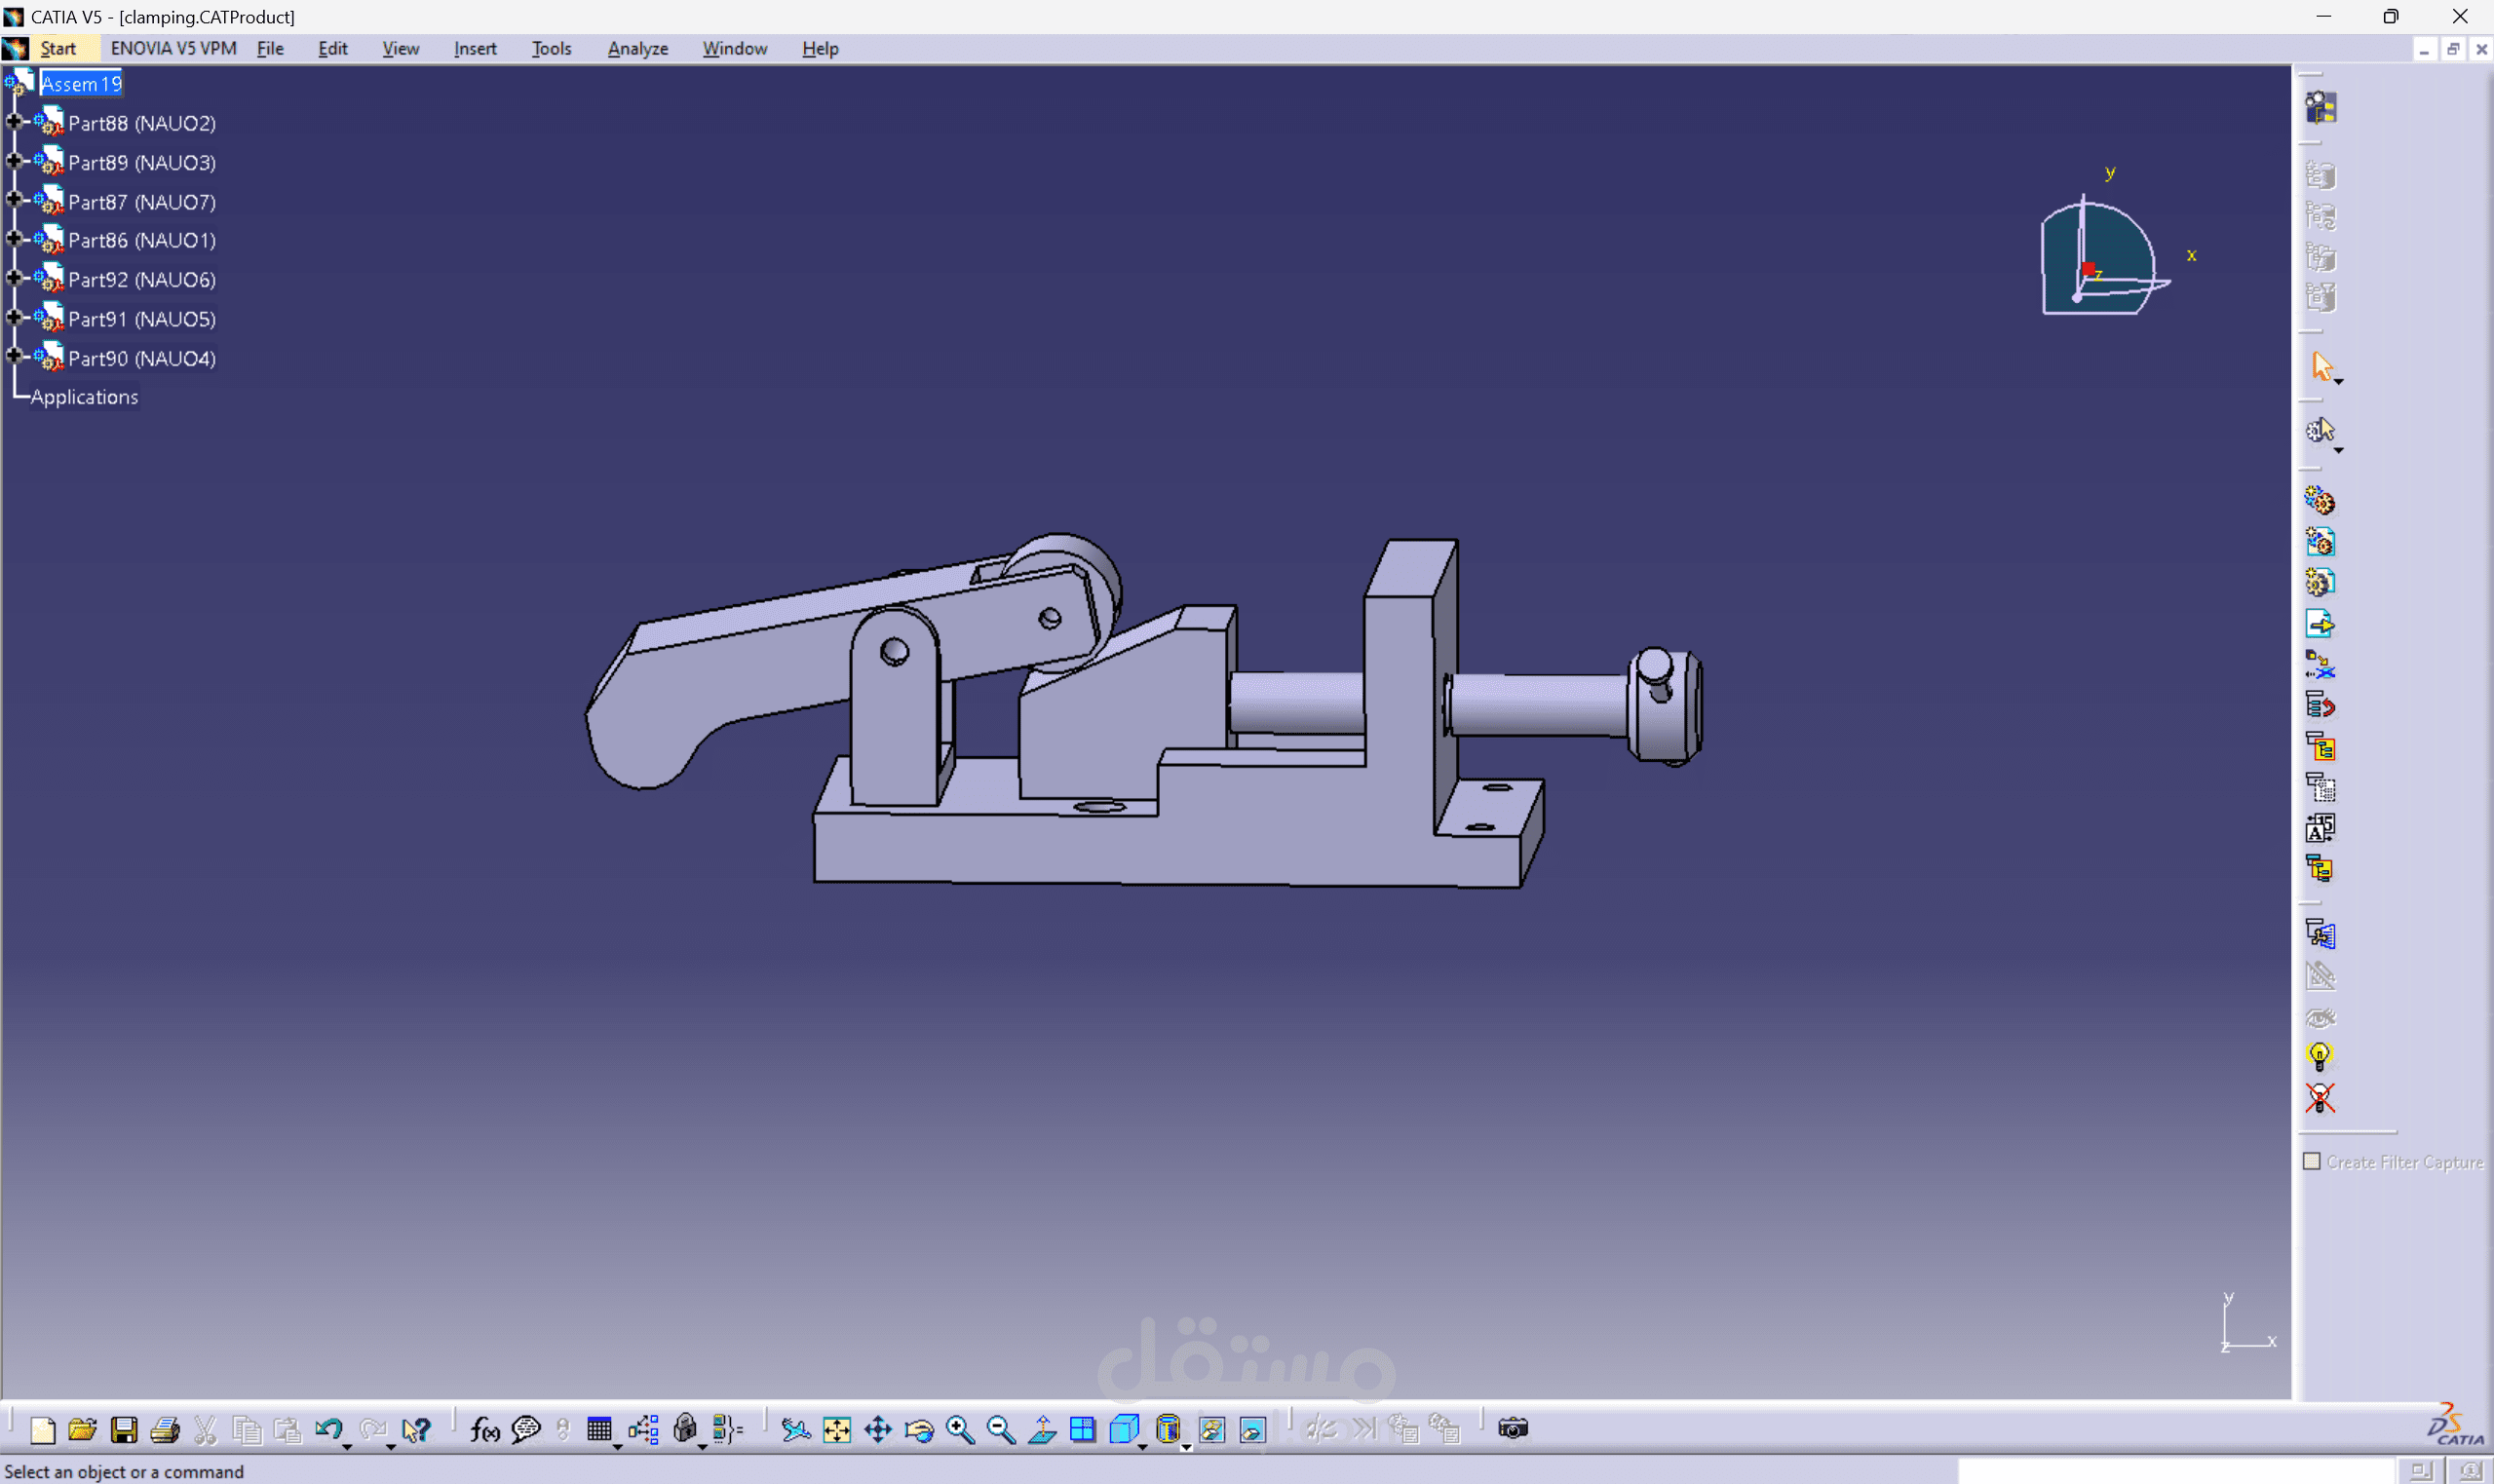Image resolution: width=2494 pixels, height=1484 pixels.
Task: Toggle the Hide/Show icon
Action: [1211, 1430]
